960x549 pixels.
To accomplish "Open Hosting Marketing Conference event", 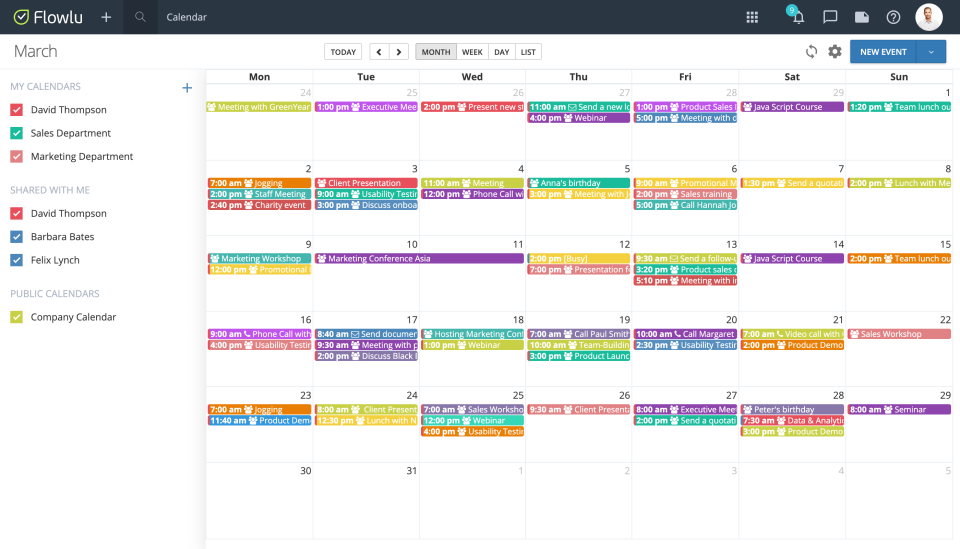I will coord(473,334).
